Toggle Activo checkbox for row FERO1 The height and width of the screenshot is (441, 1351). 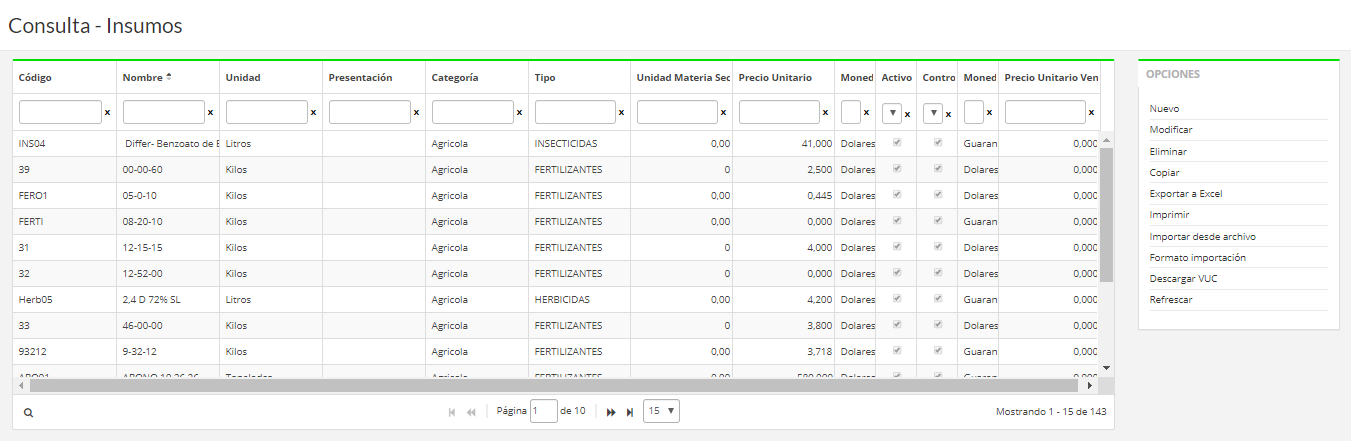pyautogui.click(x=897, y=195)
